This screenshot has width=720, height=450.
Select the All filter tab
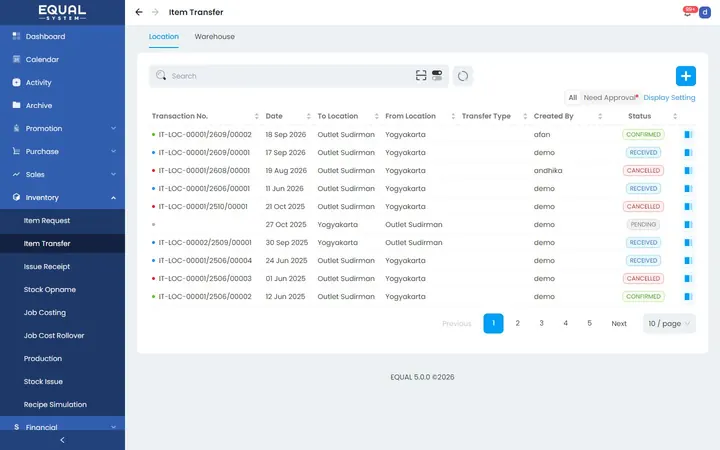pos(573,97)
